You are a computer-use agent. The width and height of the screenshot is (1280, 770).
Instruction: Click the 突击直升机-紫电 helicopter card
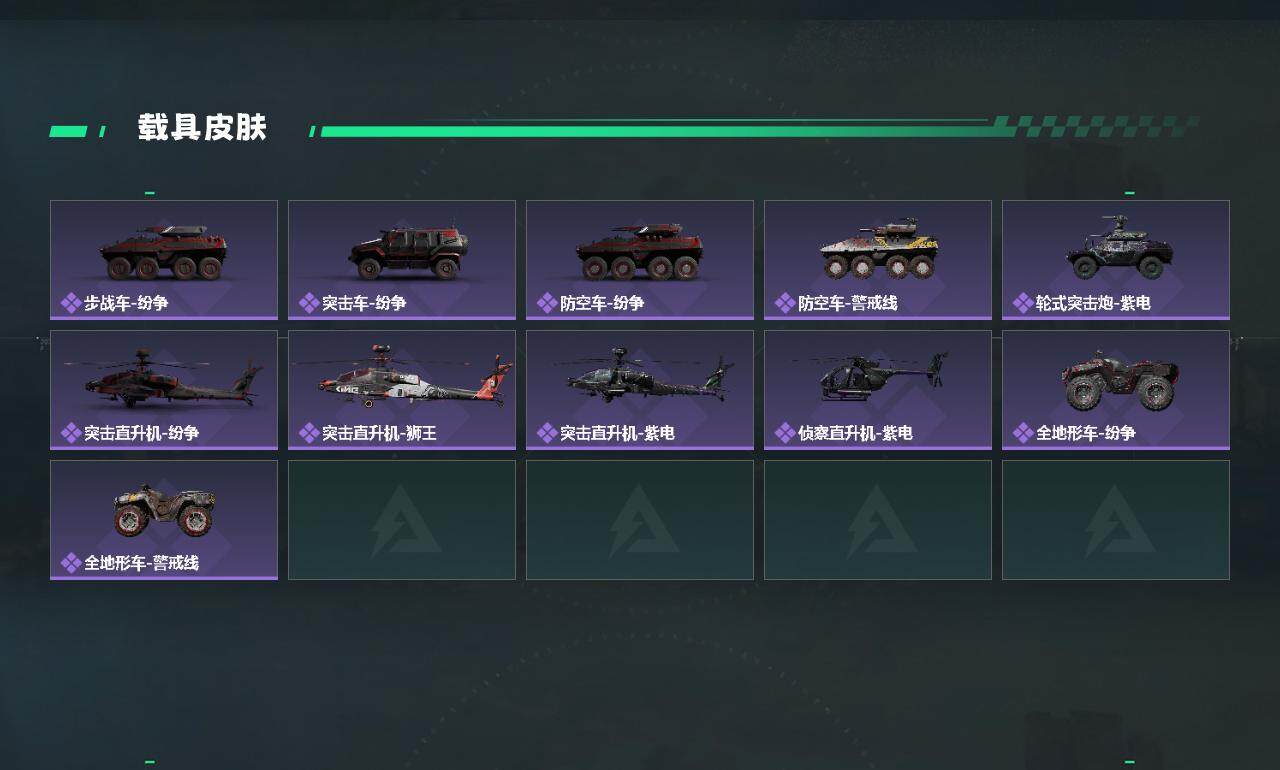pyautogui.click(x=640, y=390)
